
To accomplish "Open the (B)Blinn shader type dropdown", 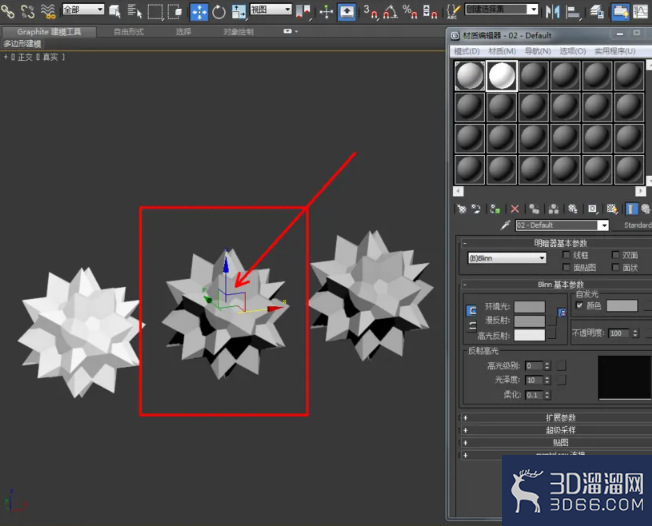I will (507, 258).
